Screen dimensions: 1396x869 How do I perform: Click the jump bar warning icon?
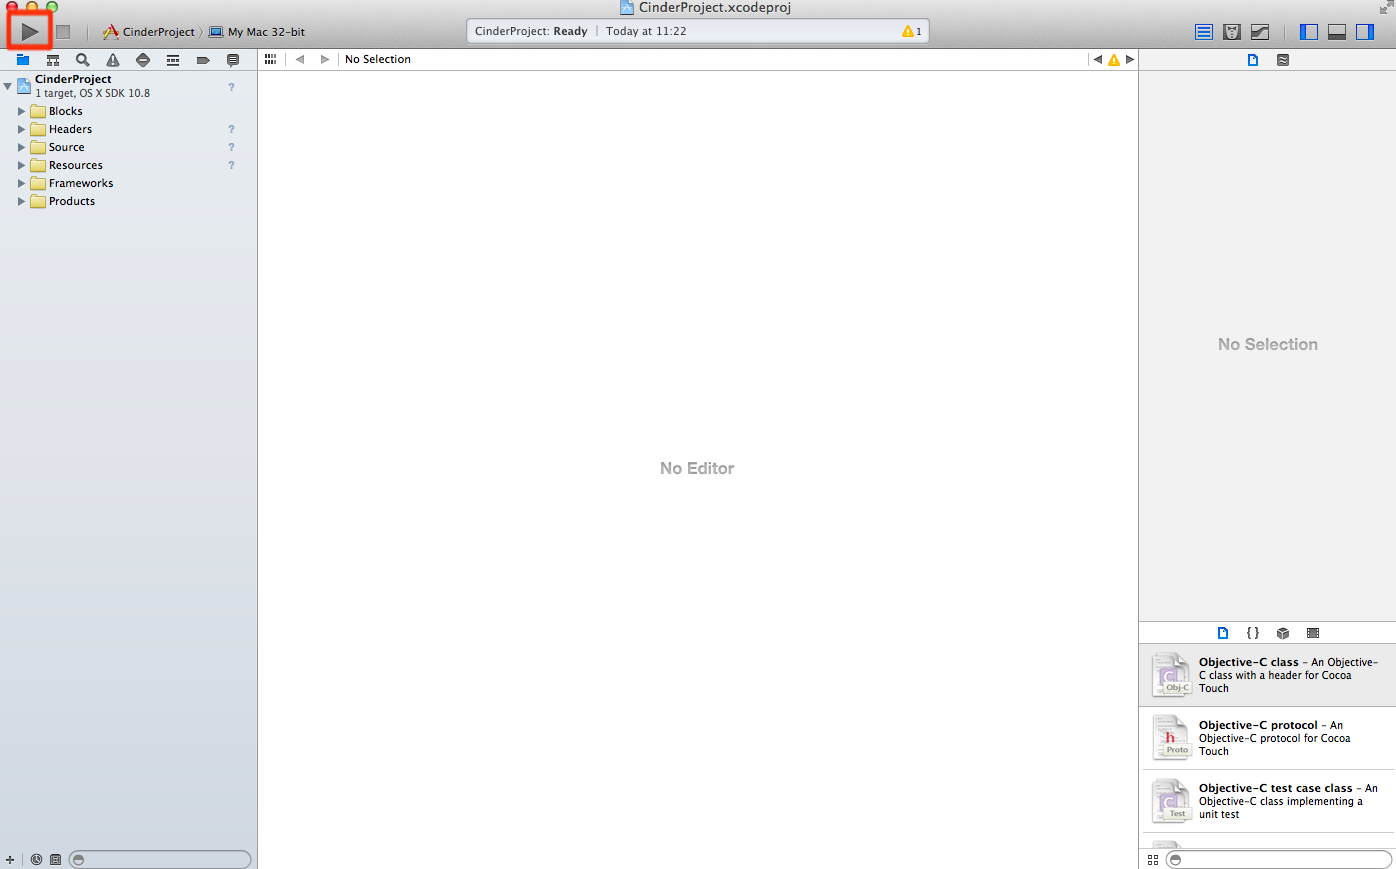tap(1114, 59)
